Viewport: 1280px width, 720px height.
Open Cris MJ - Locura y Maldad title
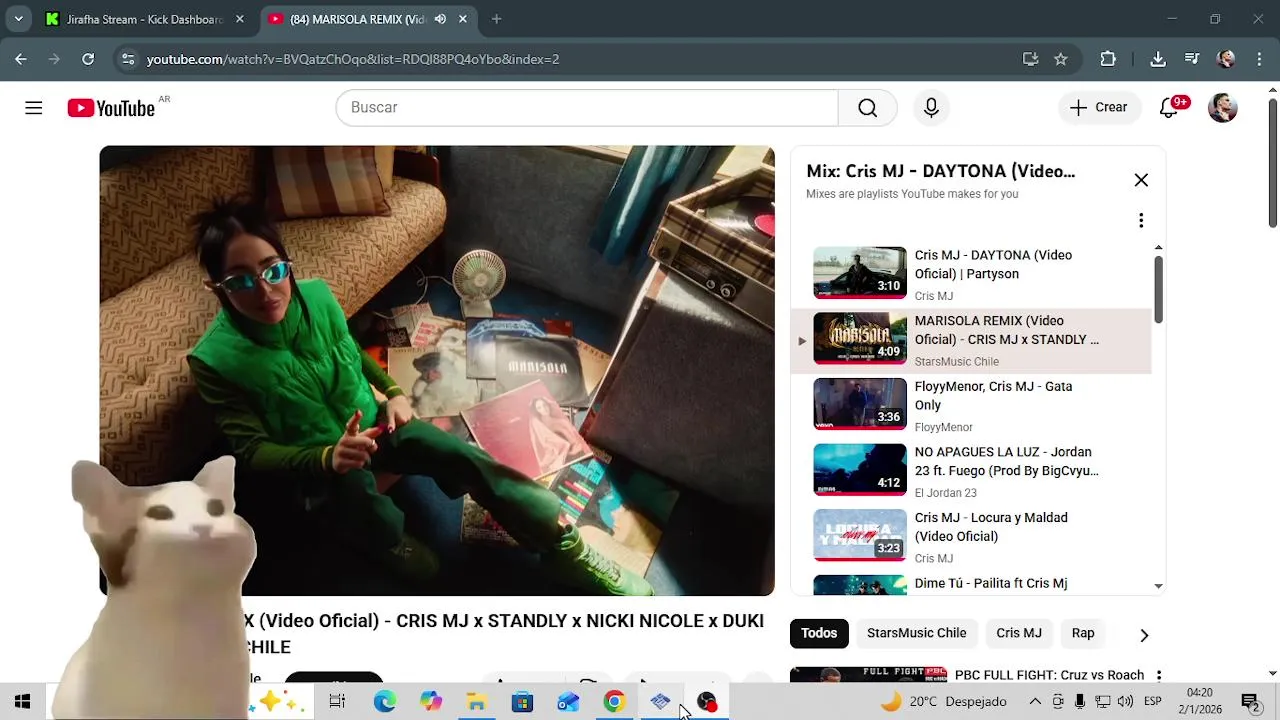(991, 527)
